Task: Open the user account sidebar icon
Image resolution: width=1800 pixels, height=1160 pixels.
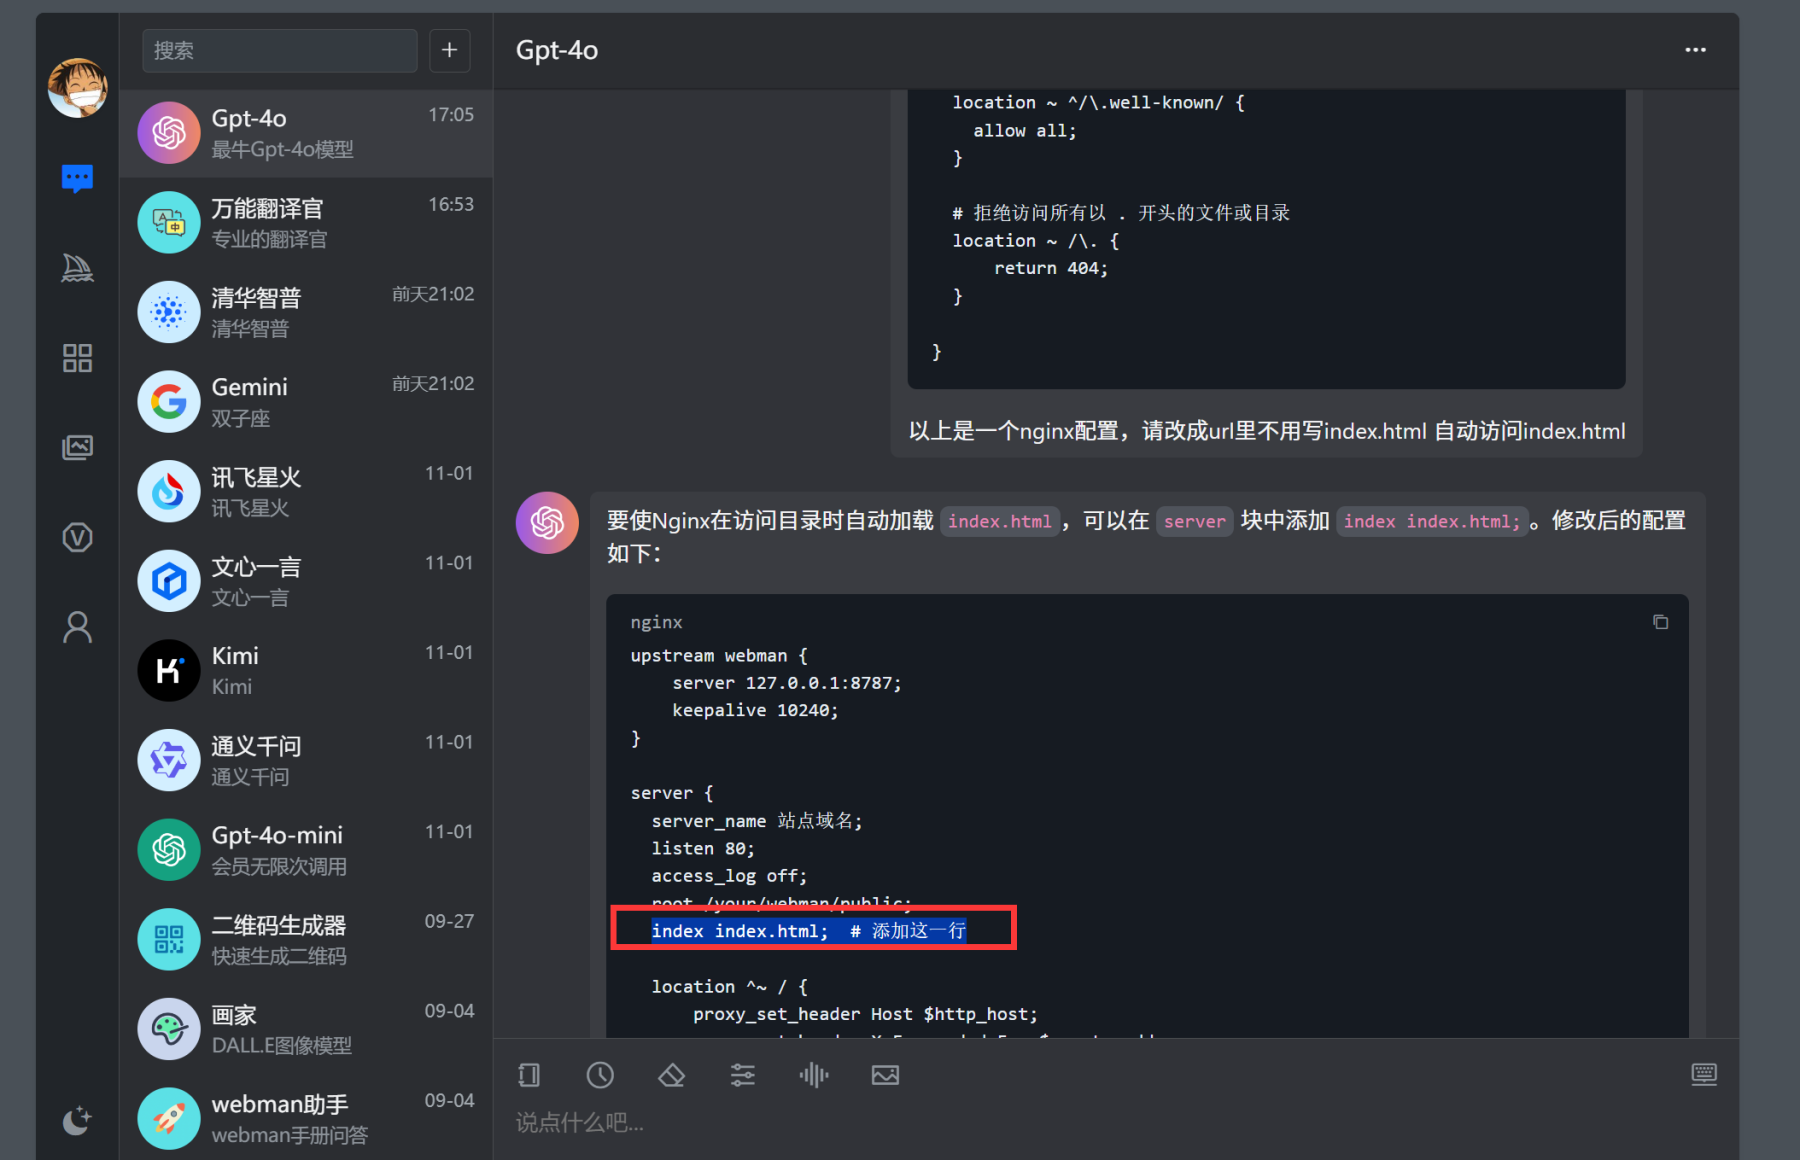Action: [78, 627]
